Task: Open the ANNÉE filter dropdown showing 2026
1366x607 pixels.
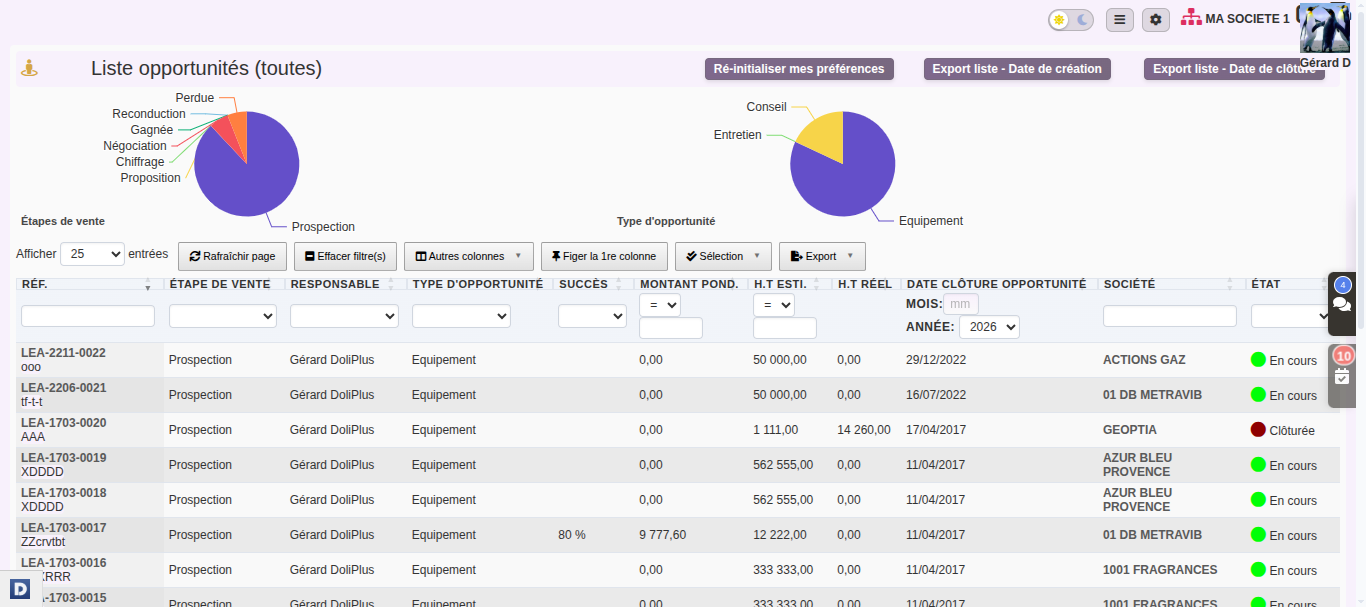Action: (989, 327)
